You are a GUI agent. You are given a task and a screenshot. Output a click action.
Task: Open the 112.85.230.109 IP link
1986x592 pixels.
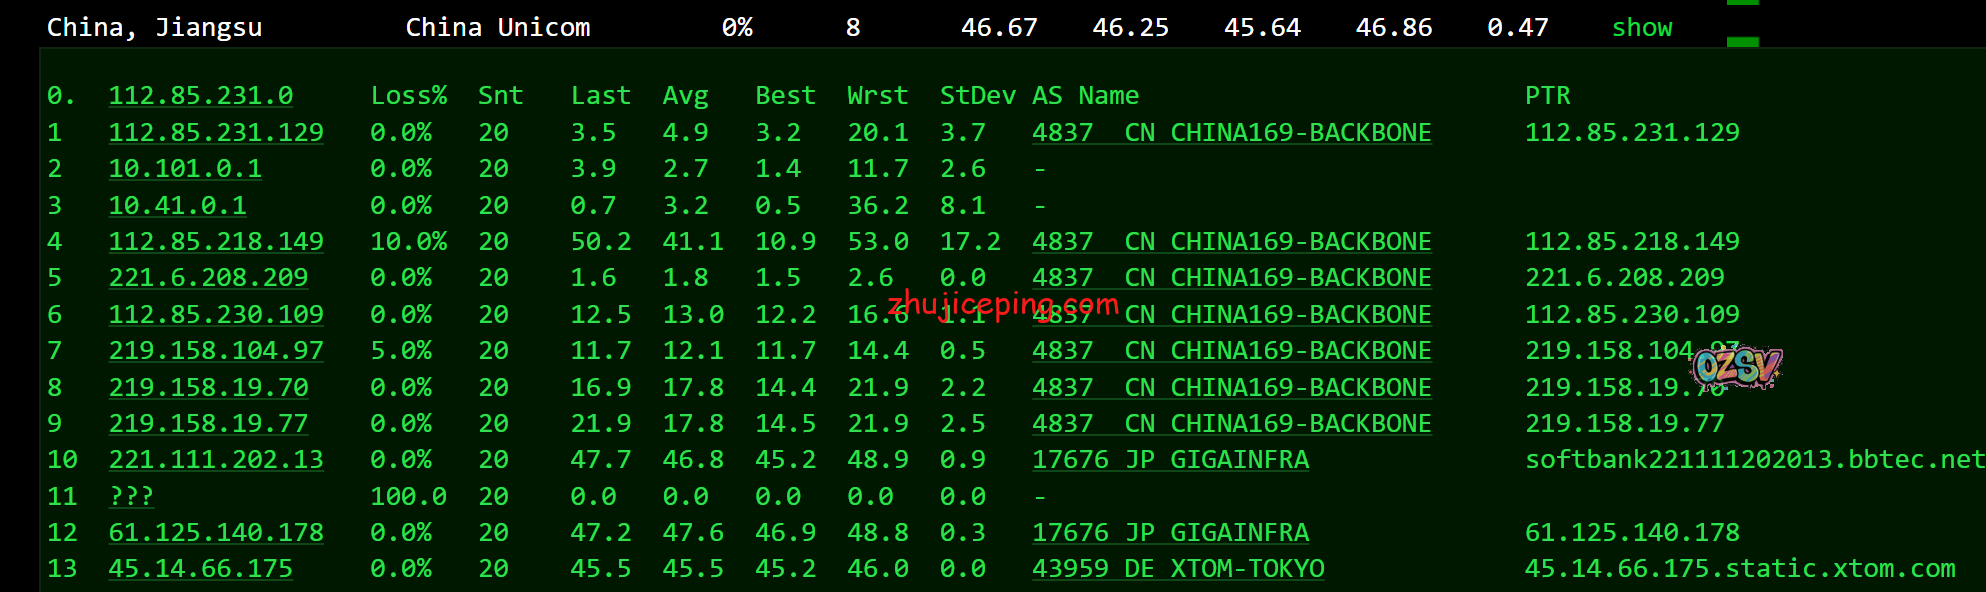tap(216, 315)
